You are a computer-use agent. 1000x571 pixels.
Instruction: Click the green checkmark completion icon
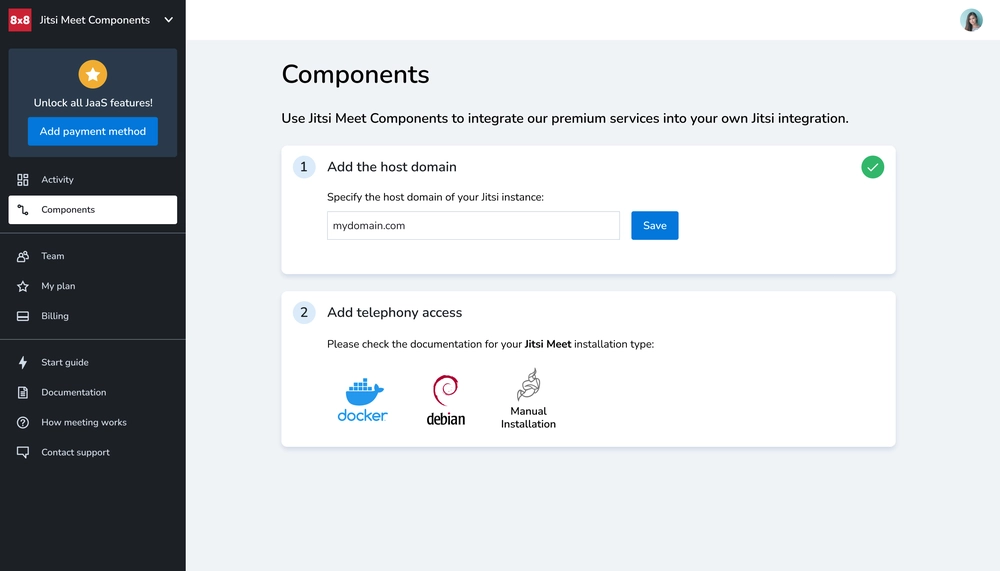(872, 167)
